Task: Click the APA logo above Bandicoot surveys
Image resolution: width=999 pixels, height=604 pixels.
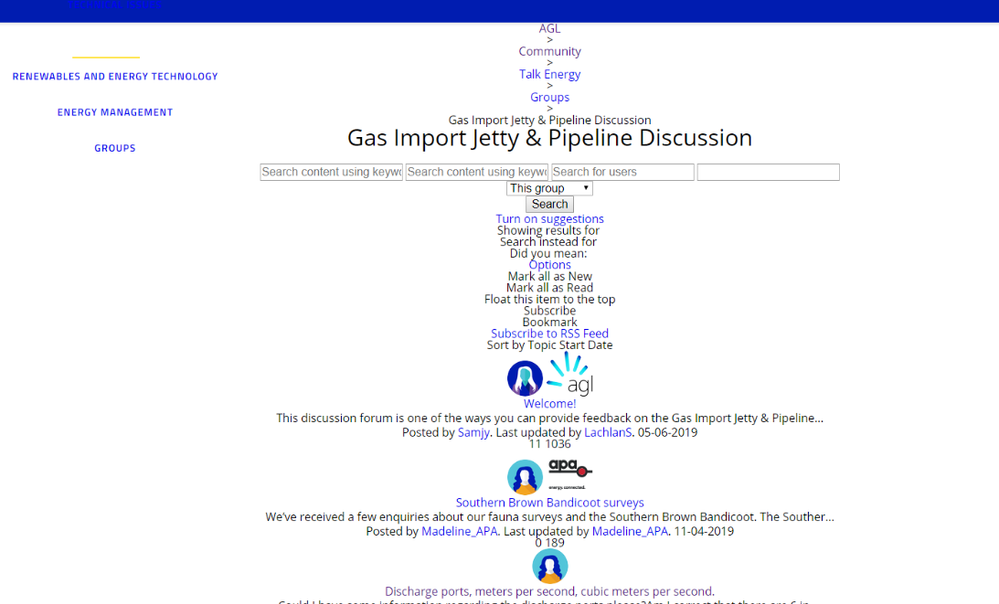Action: [570, 470]
